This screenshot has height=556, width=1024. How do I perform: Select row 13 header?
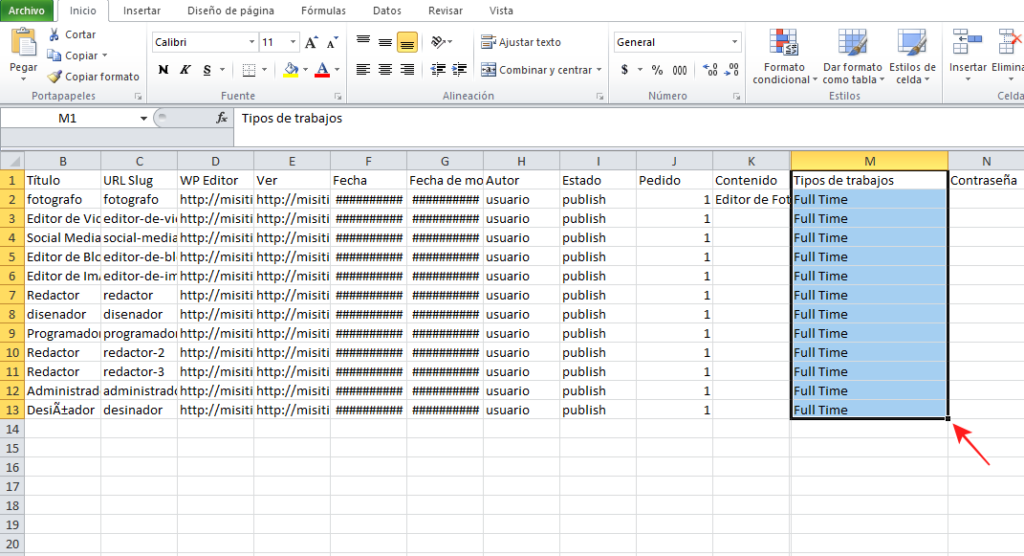point(12,410)
